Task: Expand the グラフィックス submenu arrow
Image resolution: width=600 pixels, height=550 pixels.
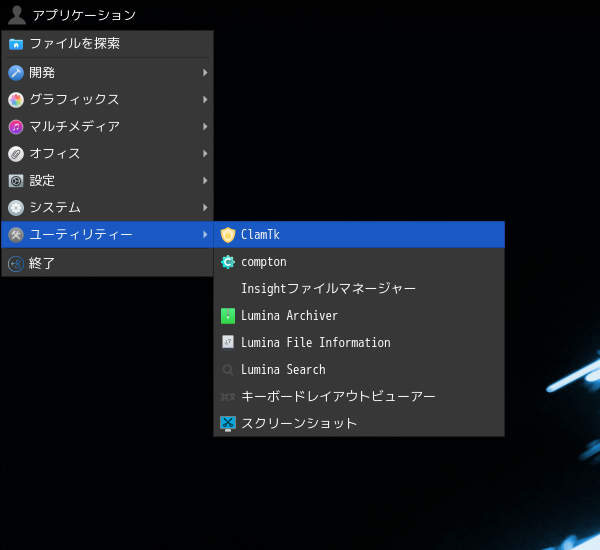Action: coord(205,100)
